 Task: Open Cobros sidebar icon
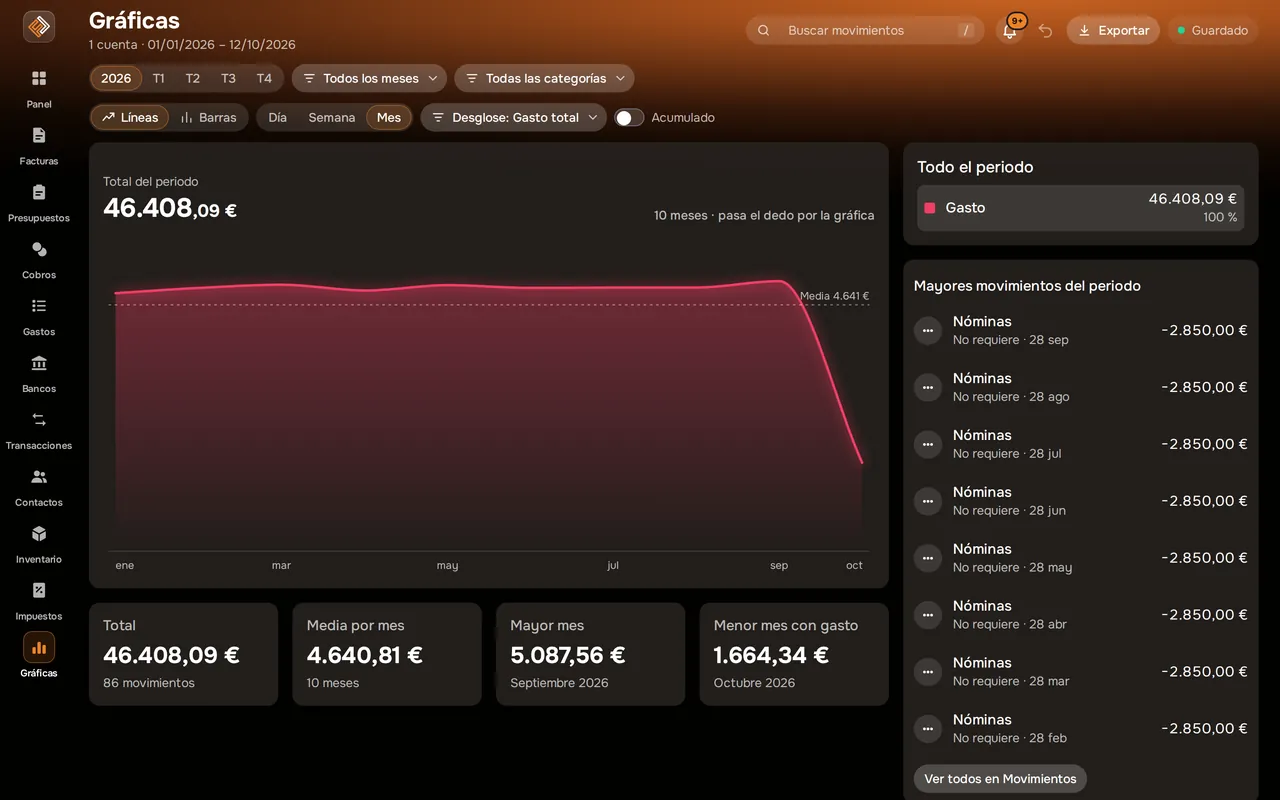coord(39,259)
